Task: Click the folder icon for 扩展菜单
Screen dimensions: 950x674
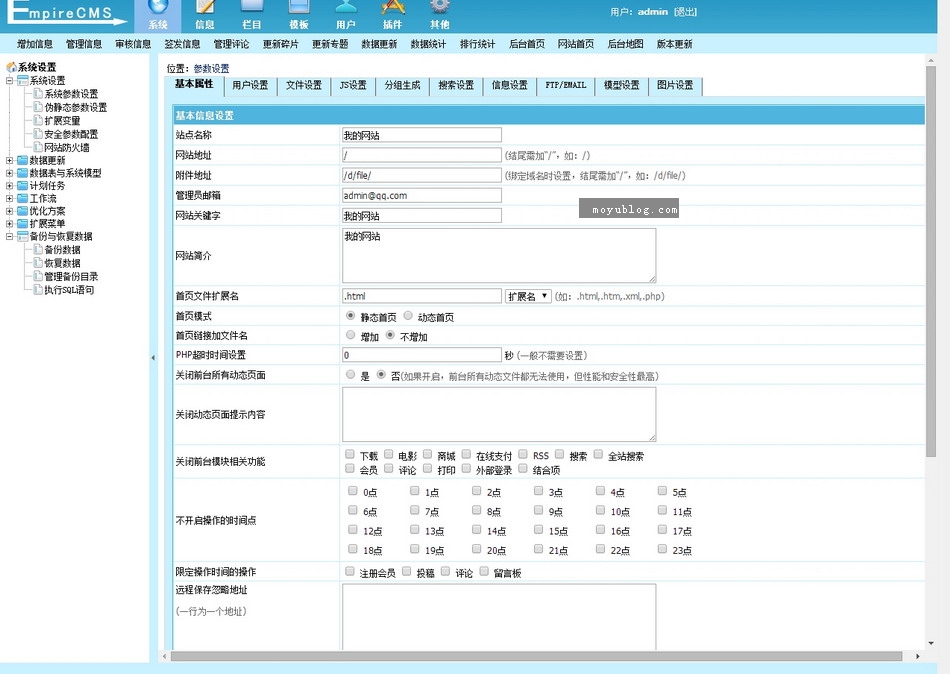Action: point(23,223)
